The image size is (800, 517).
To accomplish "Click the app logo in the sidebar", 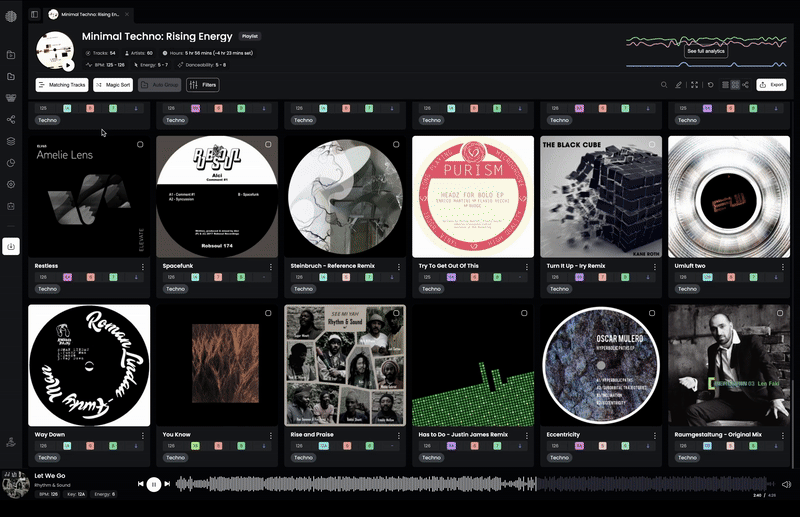I will click(11, 16).
